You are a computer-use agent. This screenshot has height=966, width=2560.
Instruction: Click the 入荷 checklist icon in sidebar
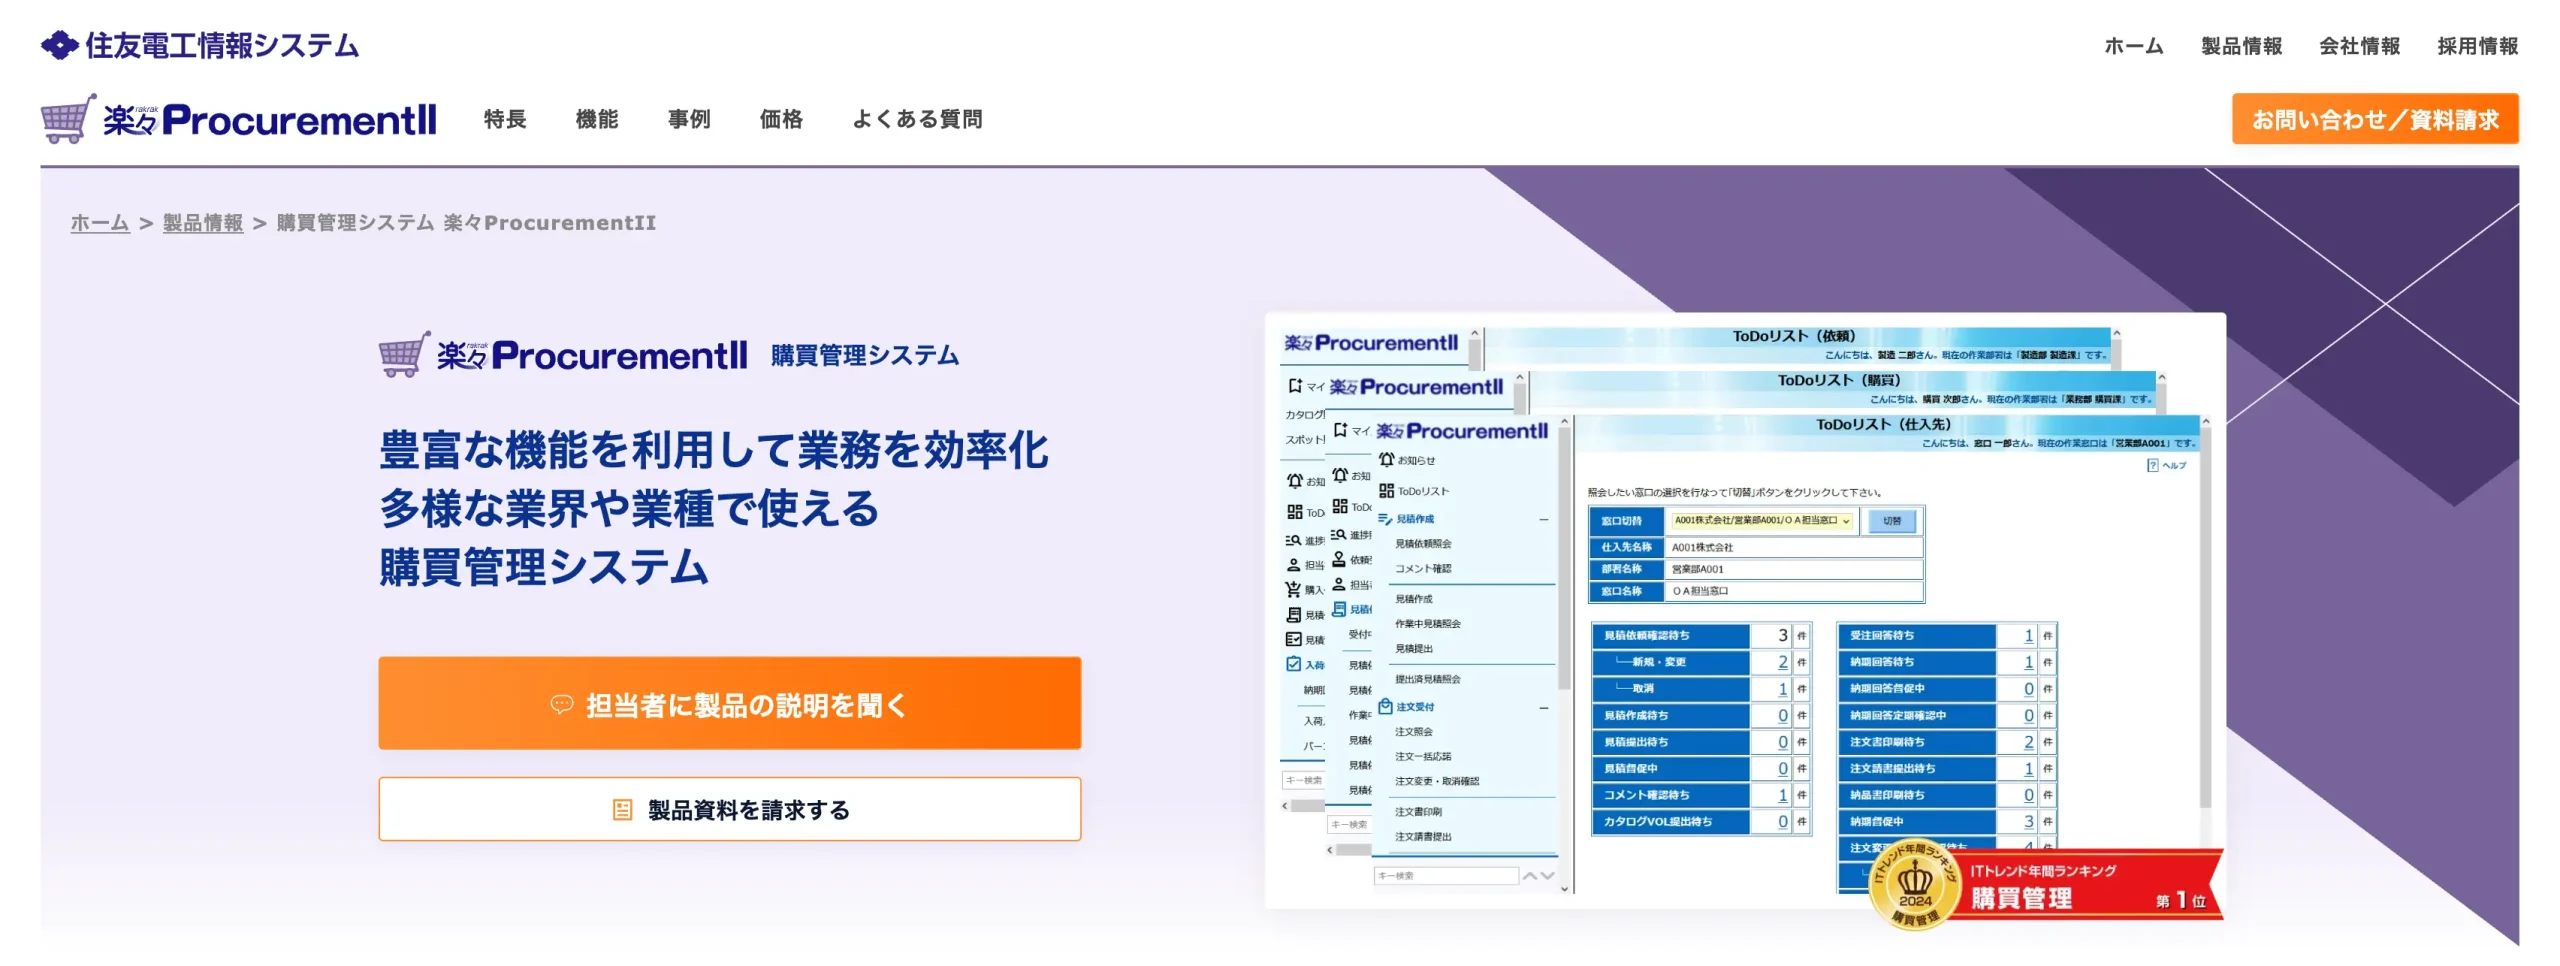click(1292, 664)
